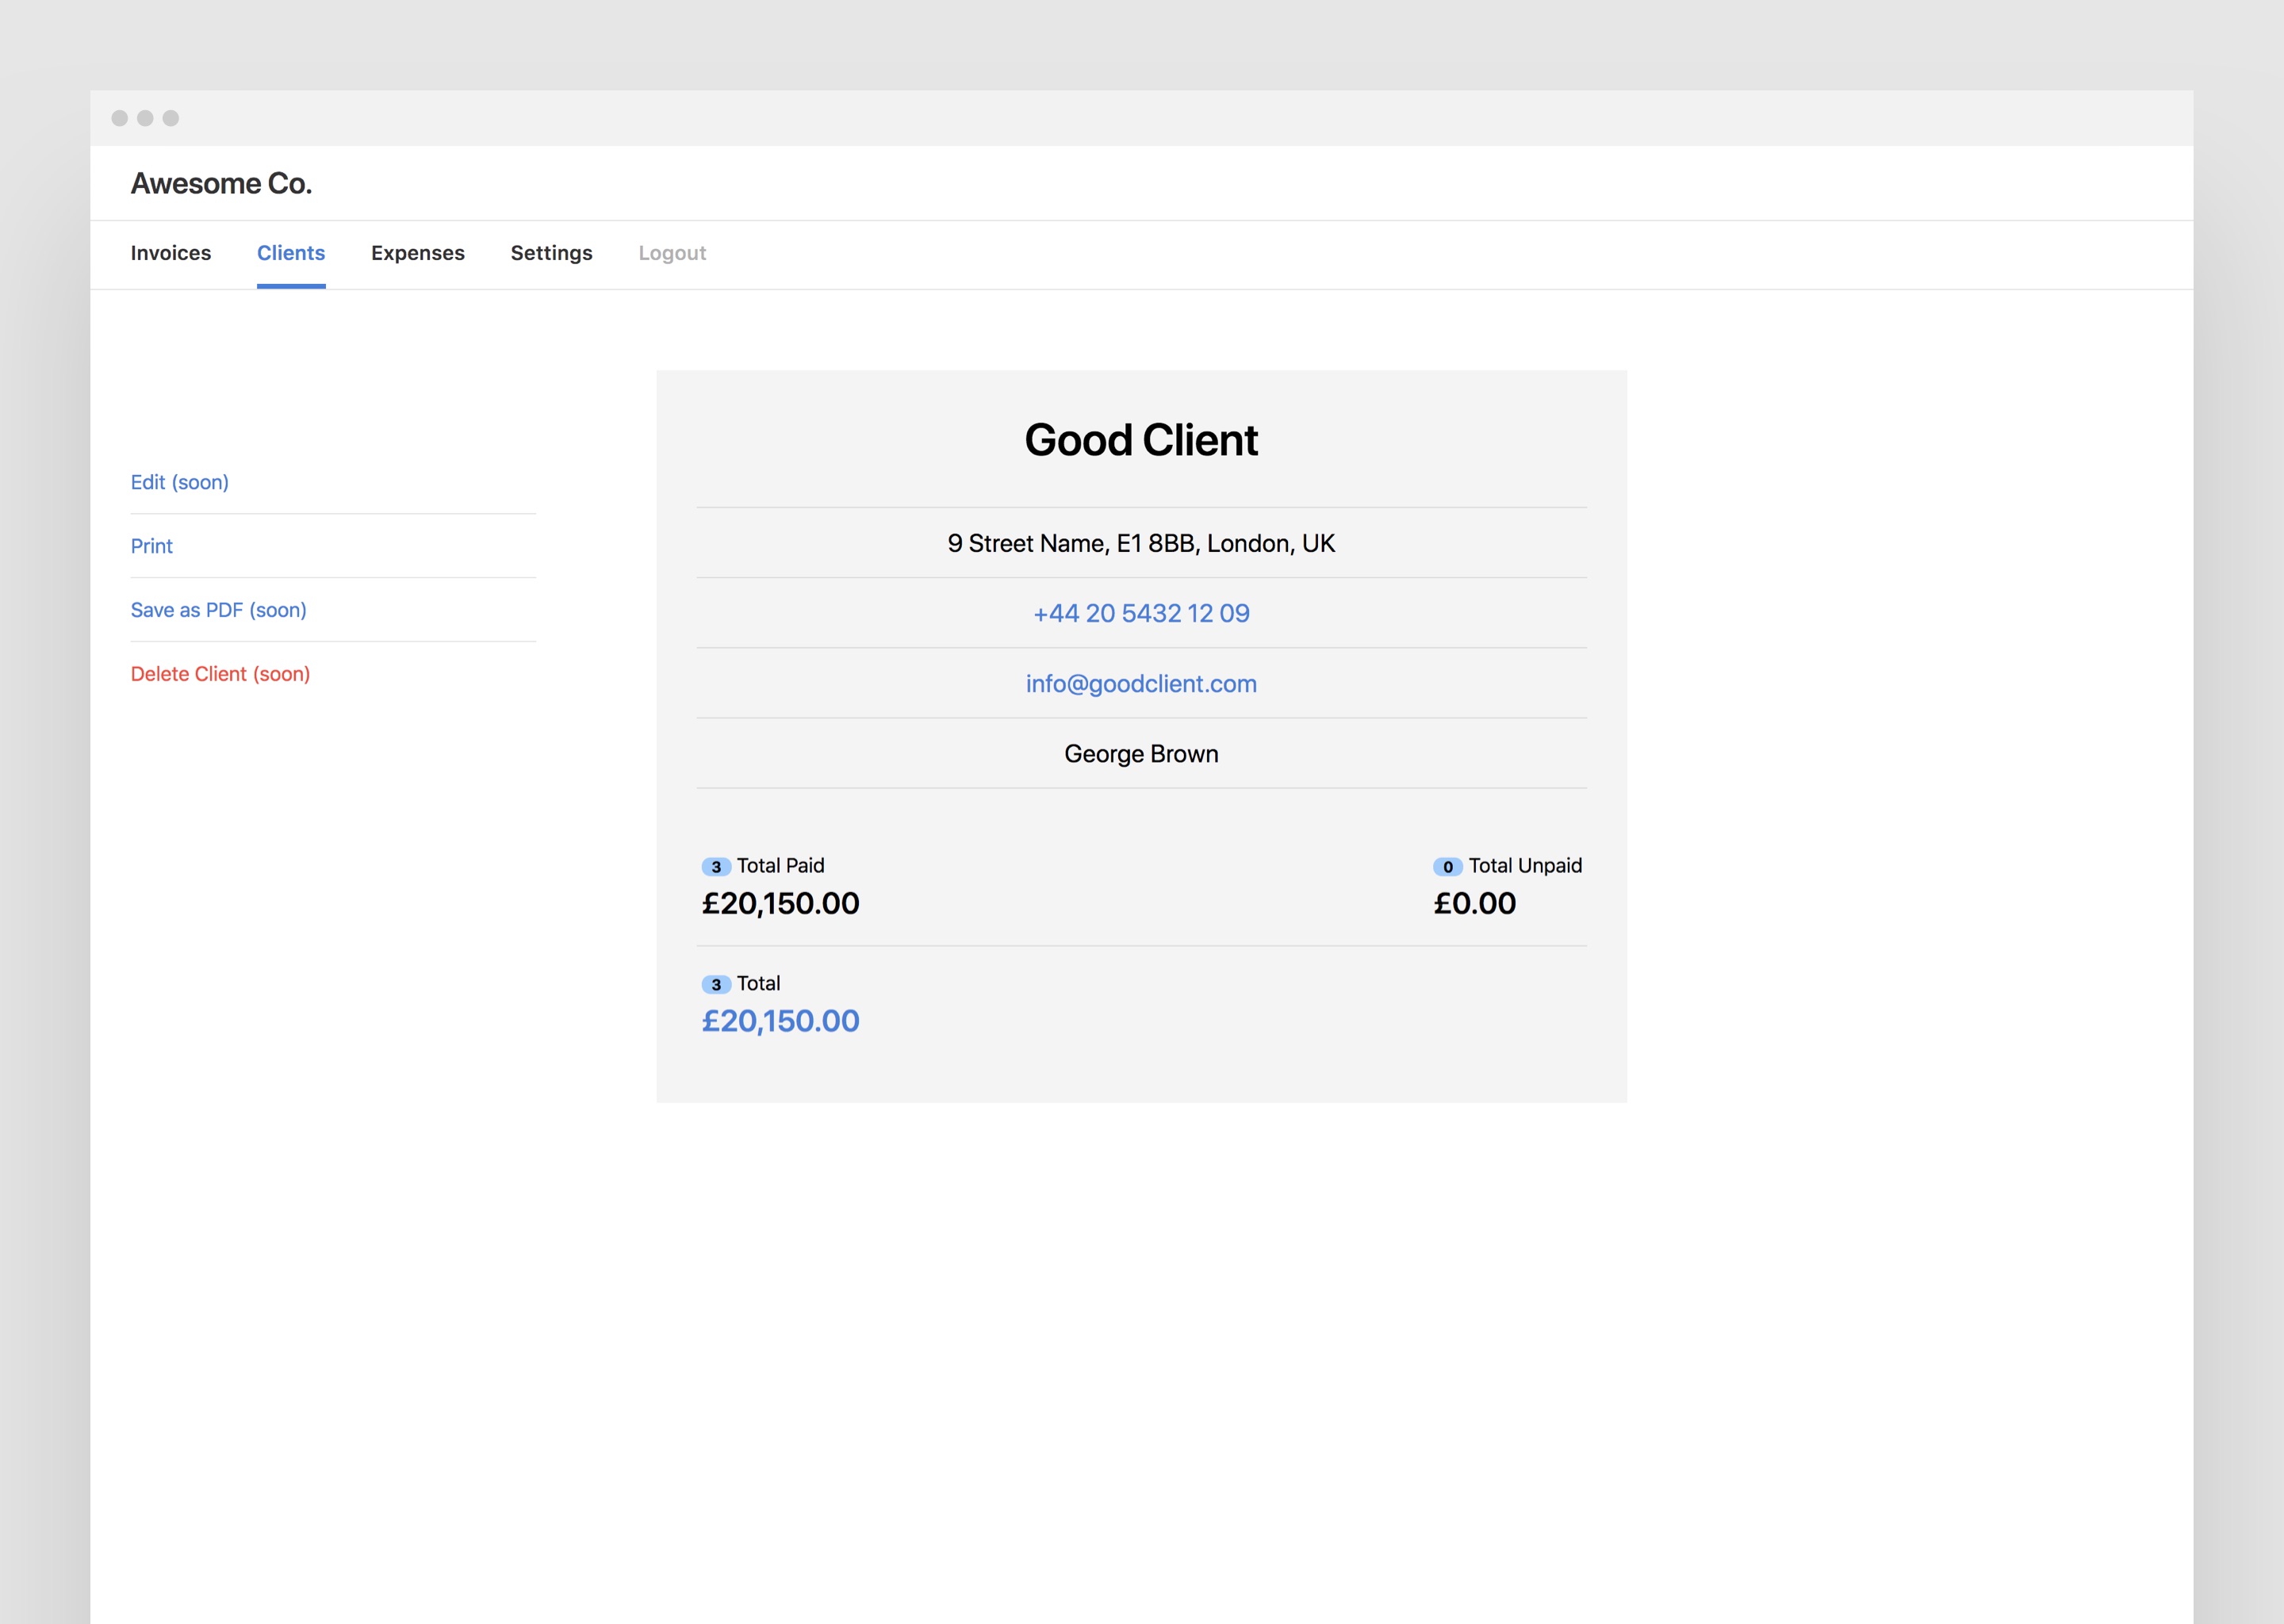This screenshot has width=2284, height=1624.
Task: Click Delete Client (soon)
Action: point(221,674)
